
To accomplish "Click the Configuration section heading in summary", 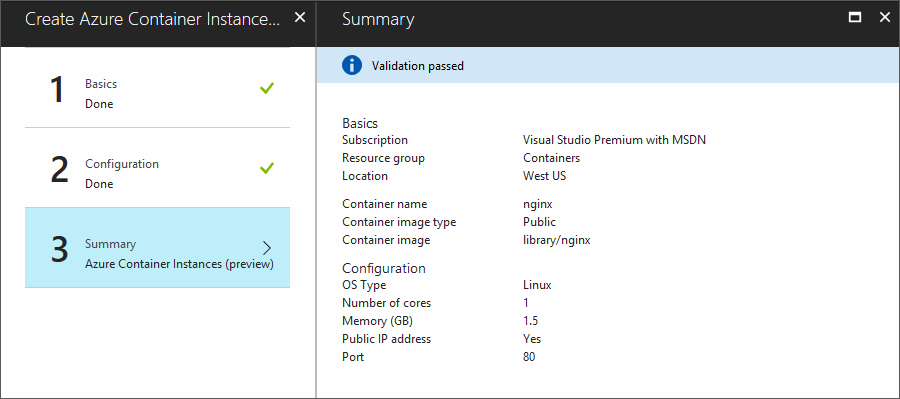I will tap(384, 268).
